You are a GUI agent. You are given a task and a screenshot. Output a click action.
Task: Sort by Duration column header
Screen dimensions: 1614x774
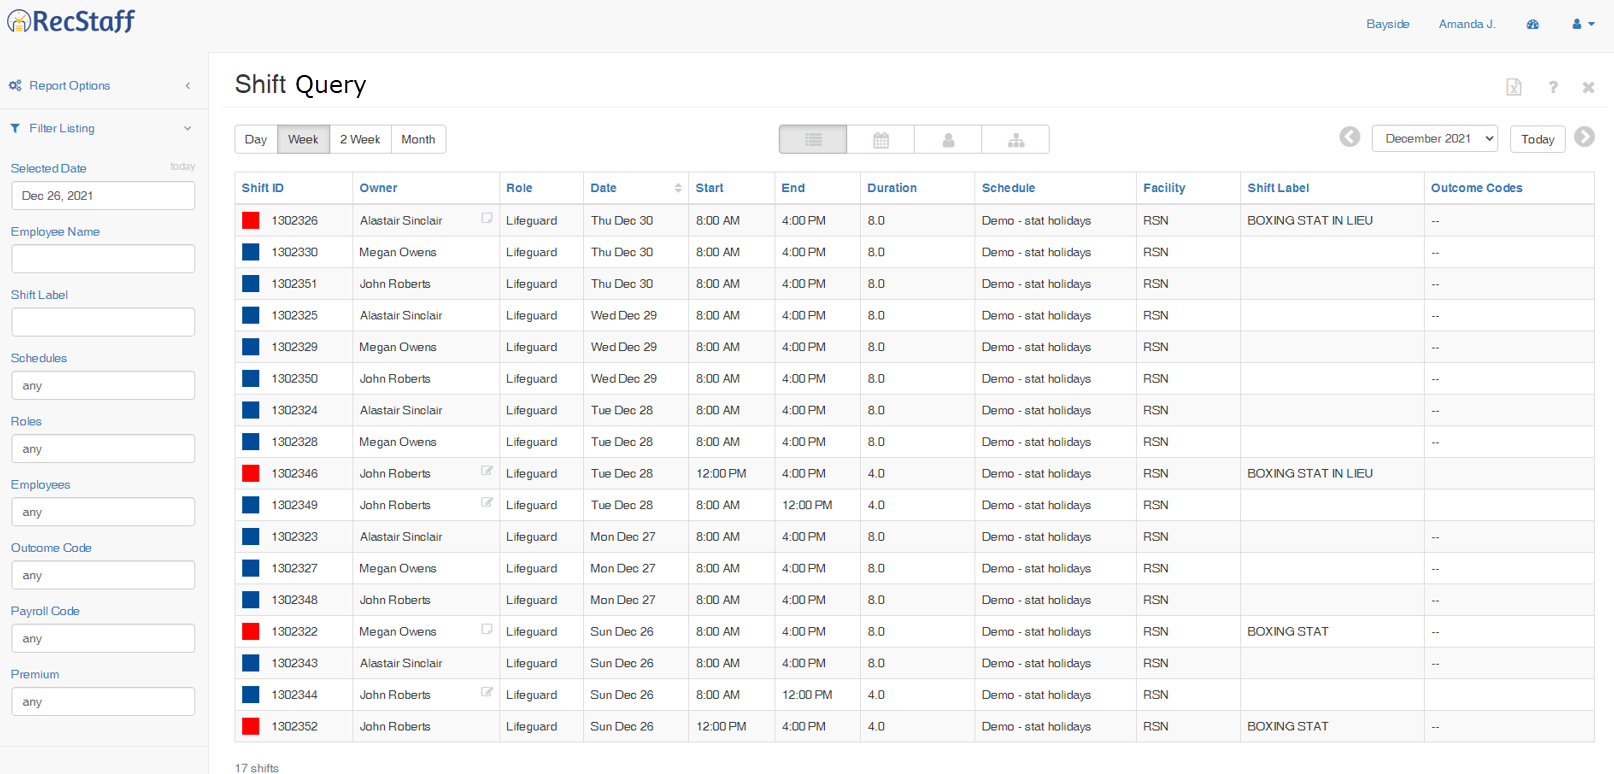(x=892, y=188)
